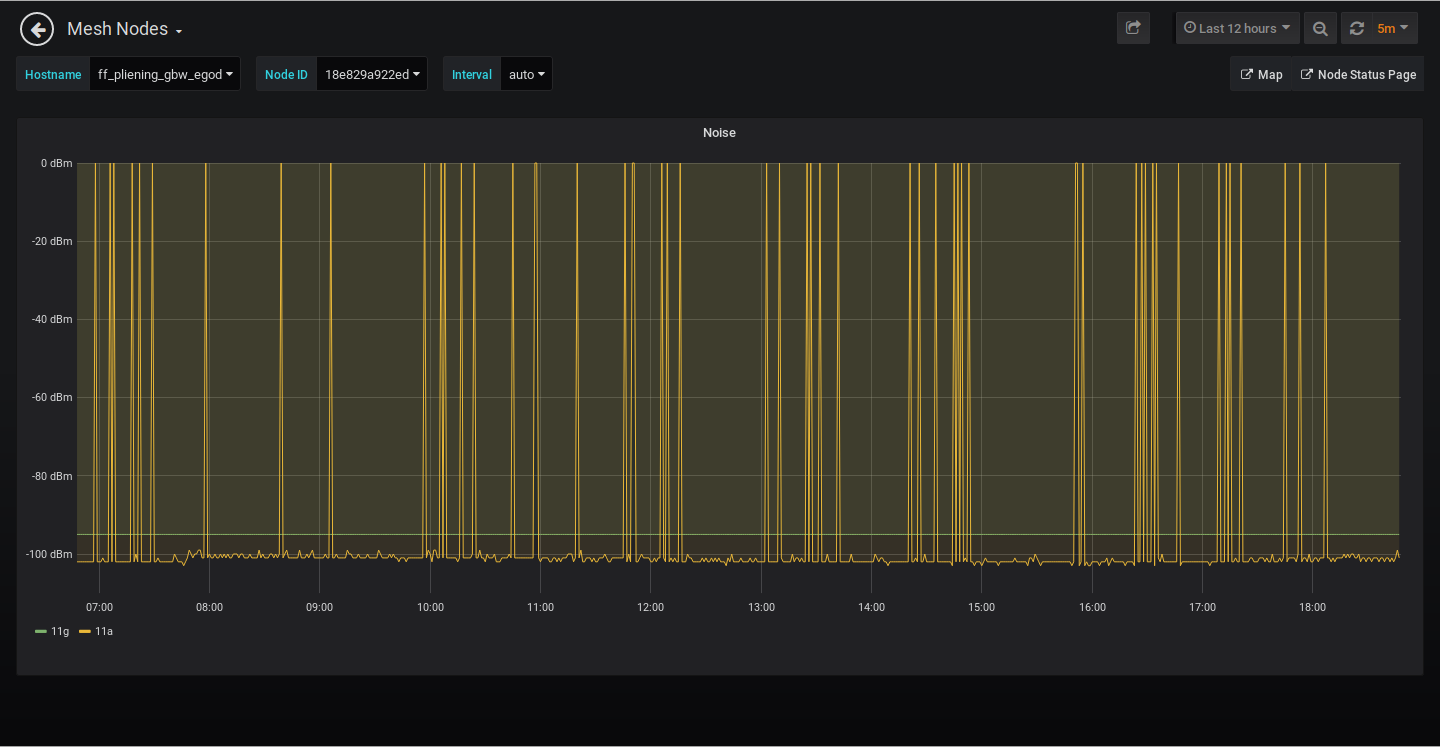The image size is (1440, 747).
Task: Toggle the 11a series in legend
Action: tap(104, 631)
